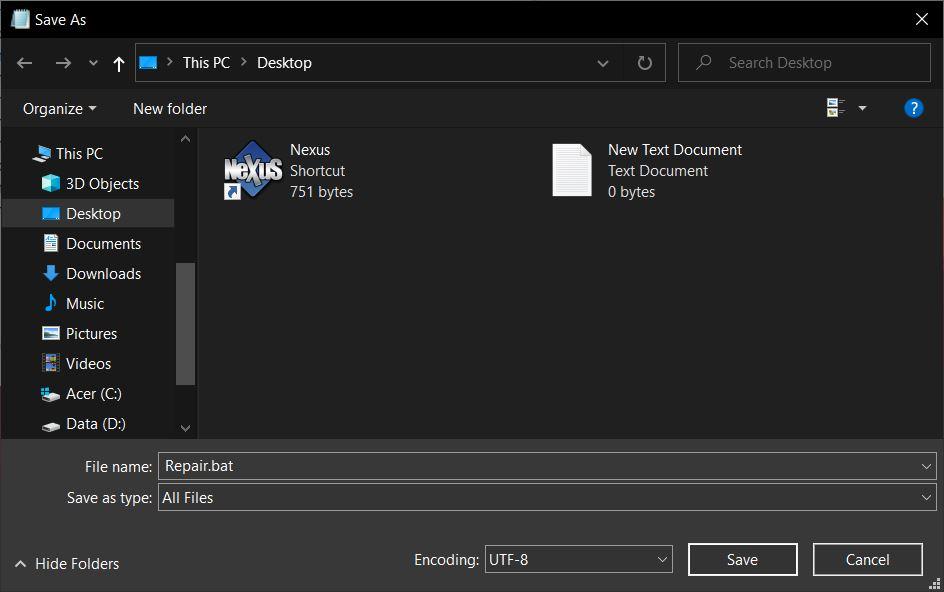
Task: Select the New Text Document file icon
Action: pyautogui.click(x=572, y=170)
